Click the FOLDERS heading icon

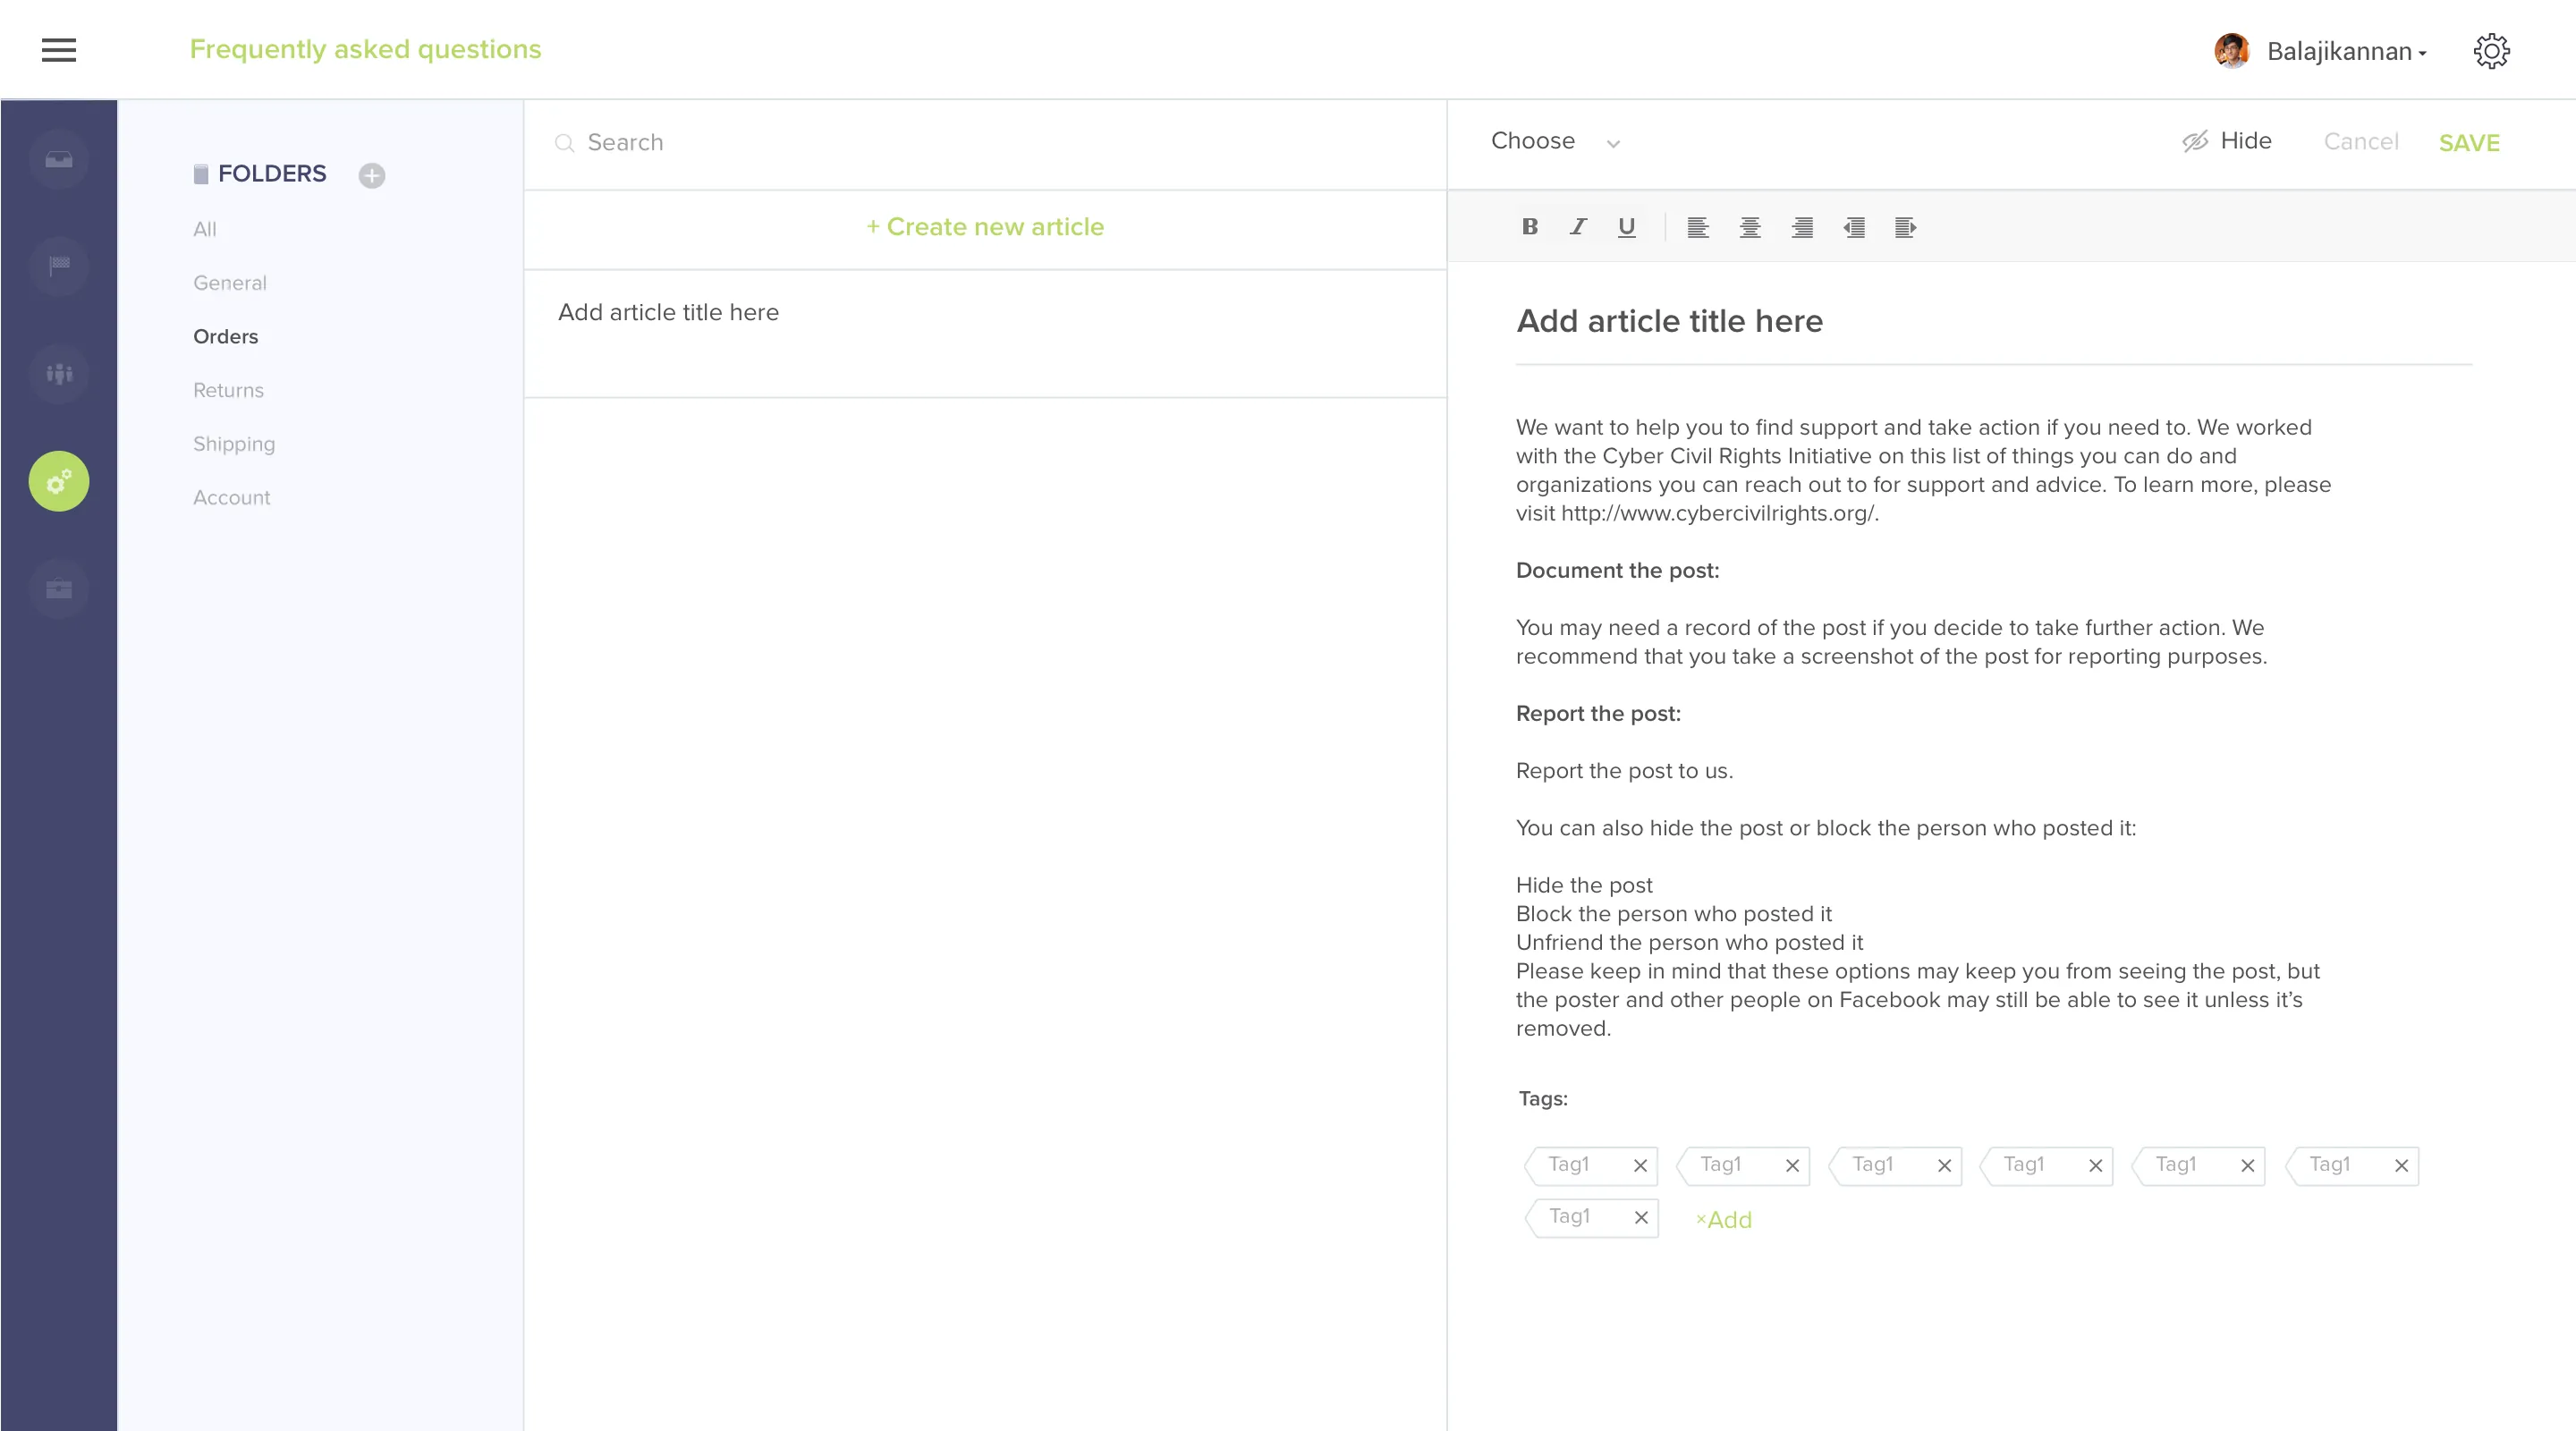pos(201,174)
